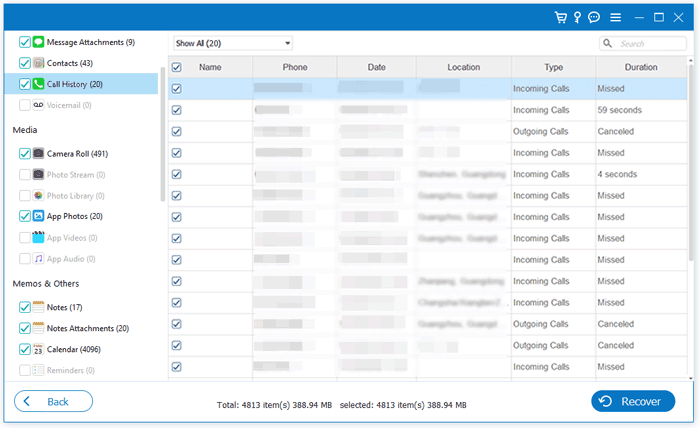Uncheck the Notes (17) checkbox

[x=25, y=307]
